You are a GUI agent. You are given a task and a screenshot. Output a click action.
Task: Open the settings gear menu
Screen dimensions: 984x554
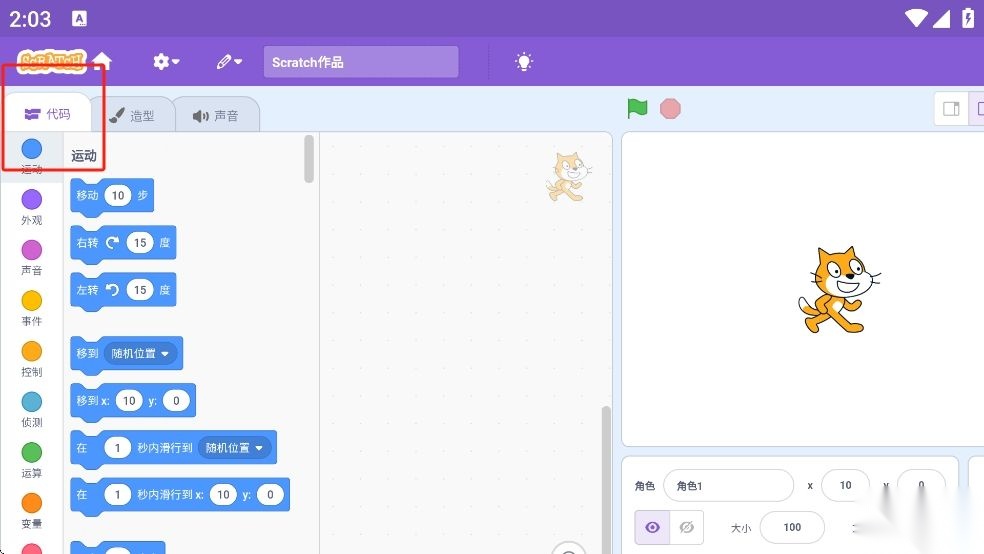166,61
